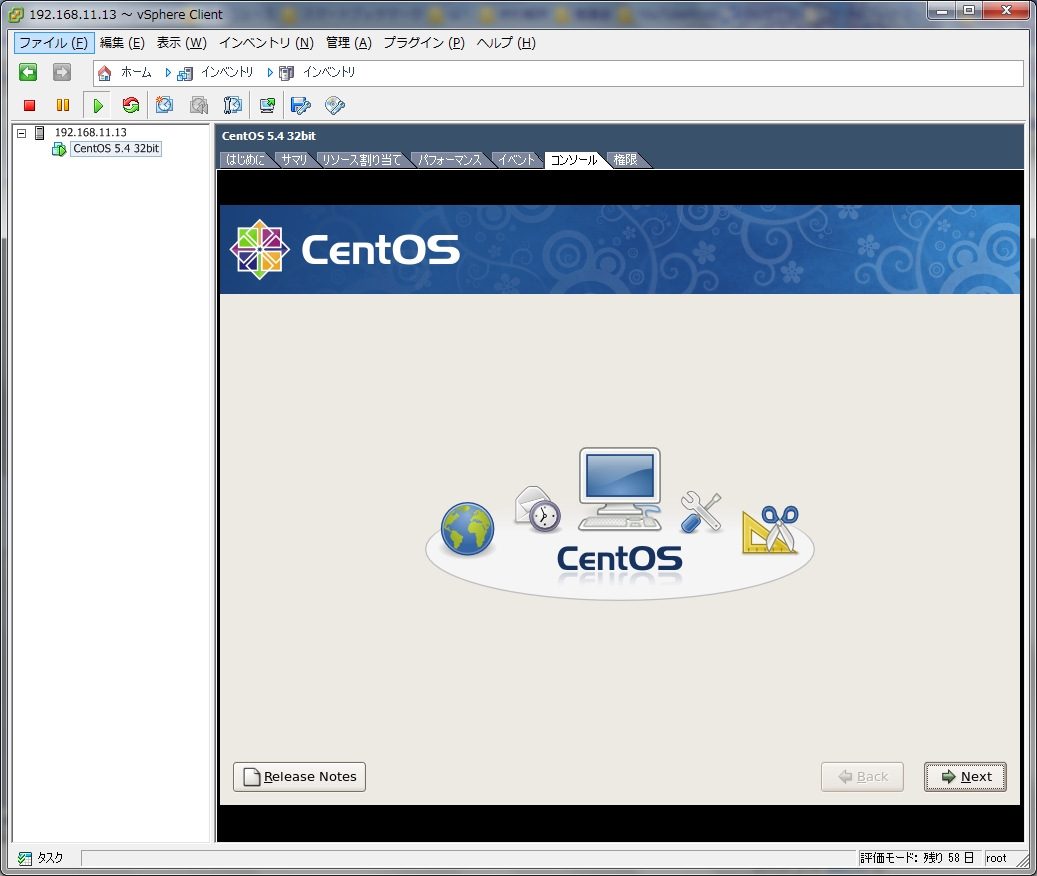
Task: Click the タスク tasks icon in the status bar
Action: point(25,858)
